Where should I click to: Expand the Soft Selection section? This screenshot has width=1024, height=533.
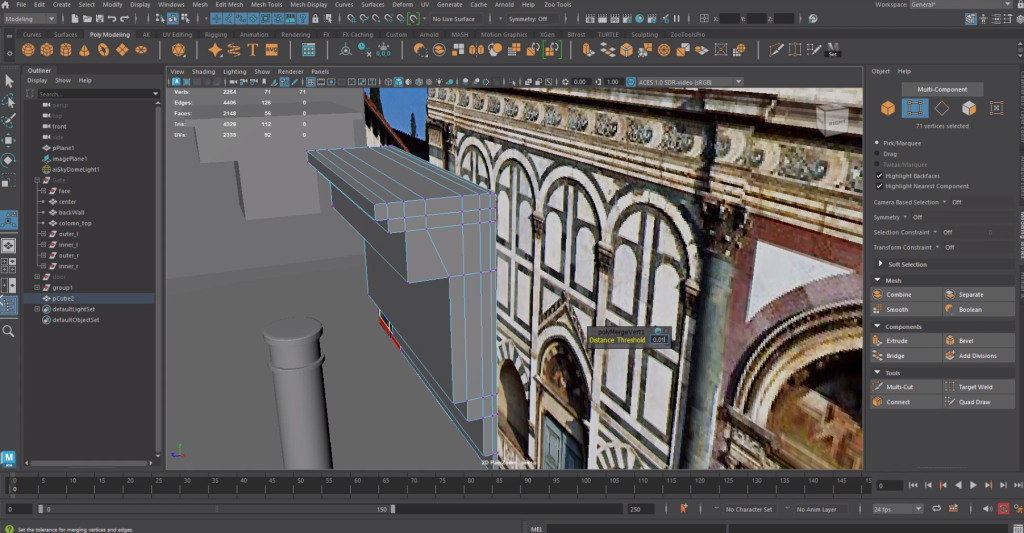(880, 264)
